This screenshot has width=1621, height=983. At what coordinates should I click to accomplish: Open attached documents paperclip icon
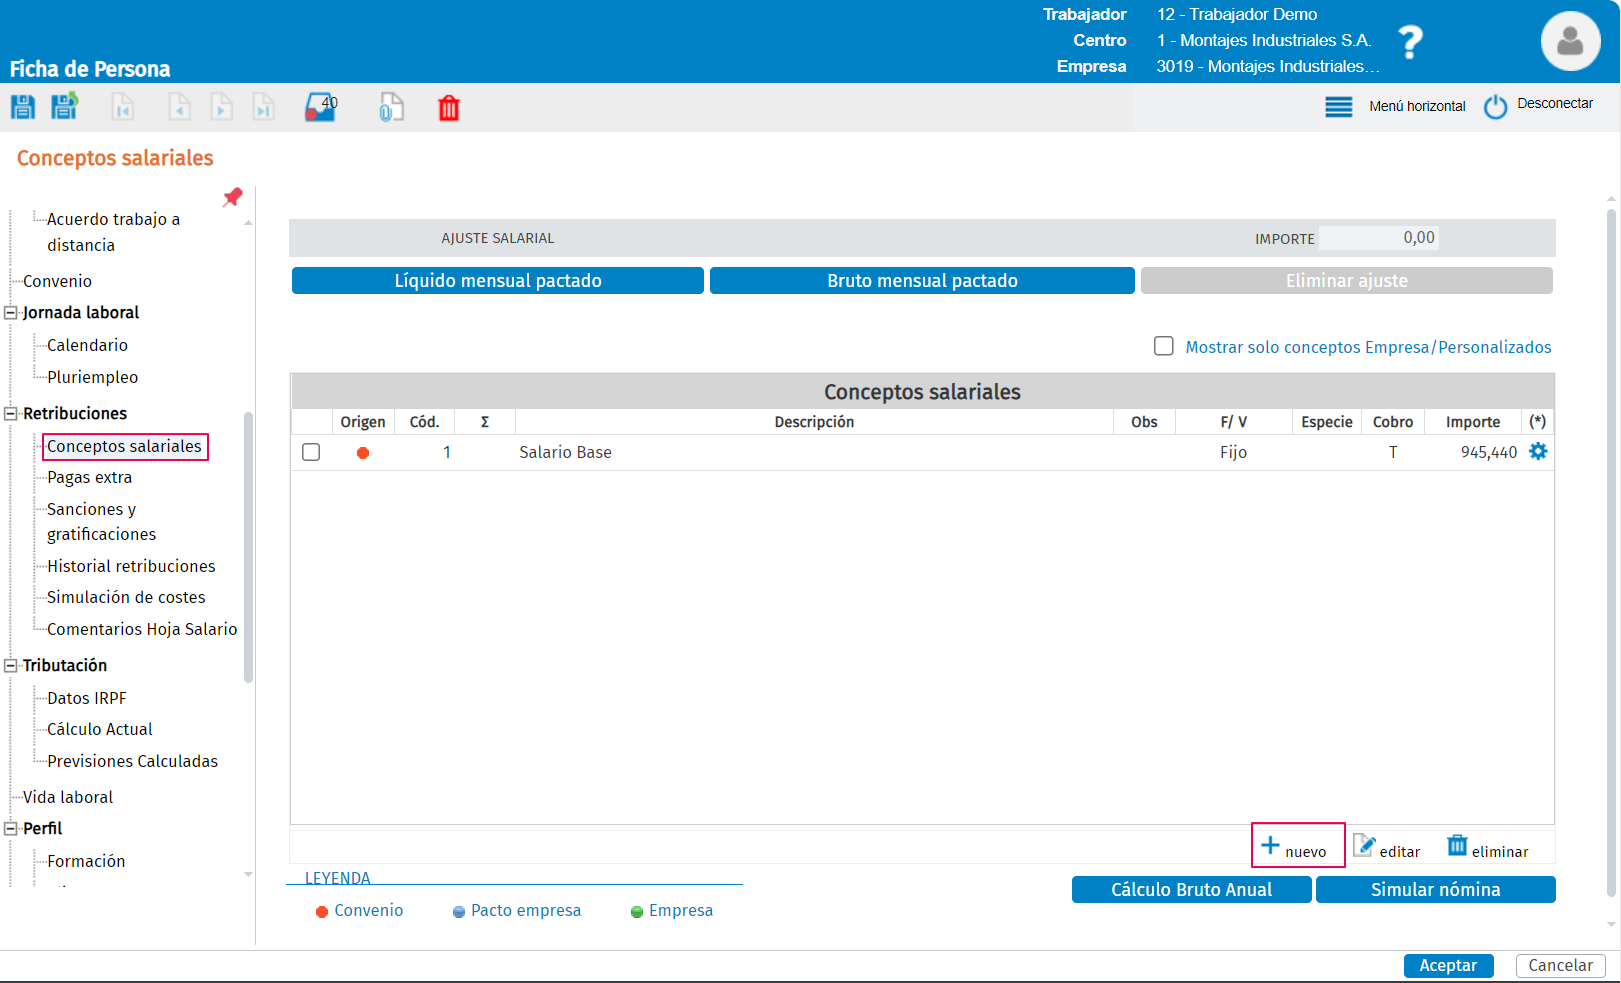point(391,107)
